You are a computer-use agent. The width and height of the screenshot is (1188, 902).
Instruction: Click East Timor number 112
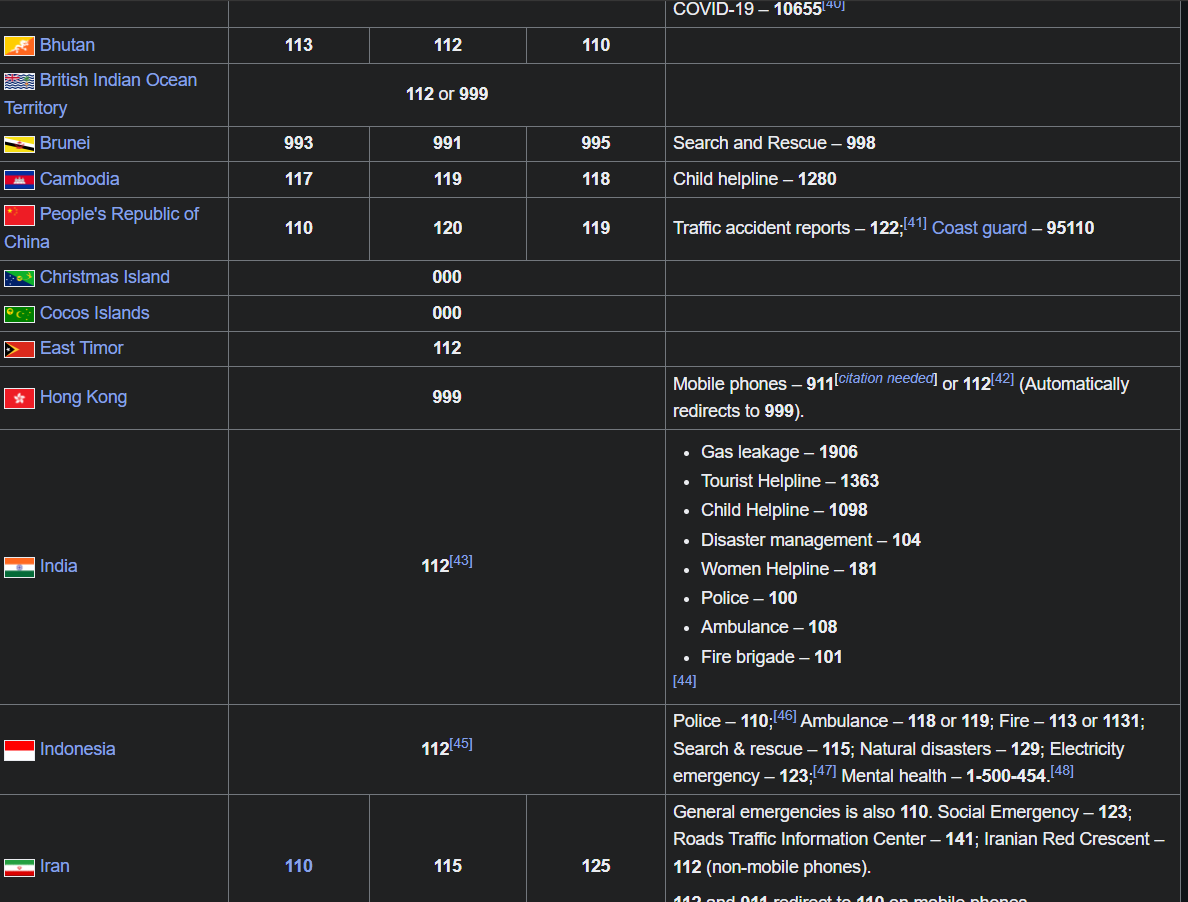(x=447, y=348)
